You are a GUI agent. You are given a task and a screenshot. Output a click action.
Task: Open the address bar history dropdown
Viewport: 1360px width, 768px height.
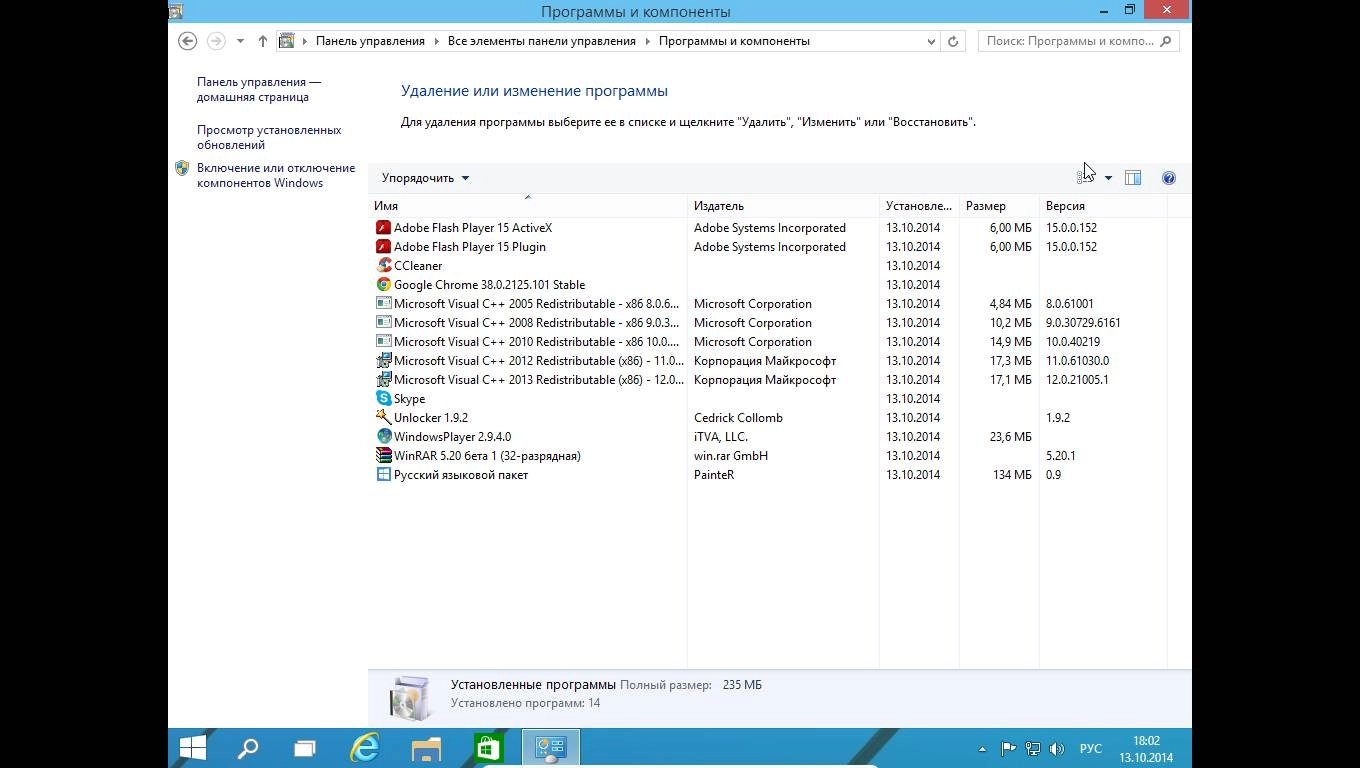pyautogui.click(x=931, y=41)
